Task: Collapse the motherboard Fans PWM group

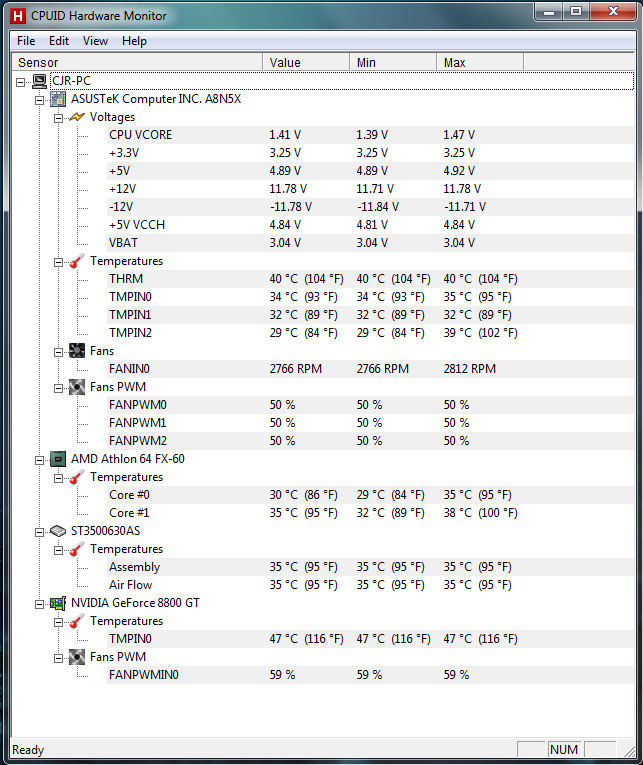Action: point(58,388)
